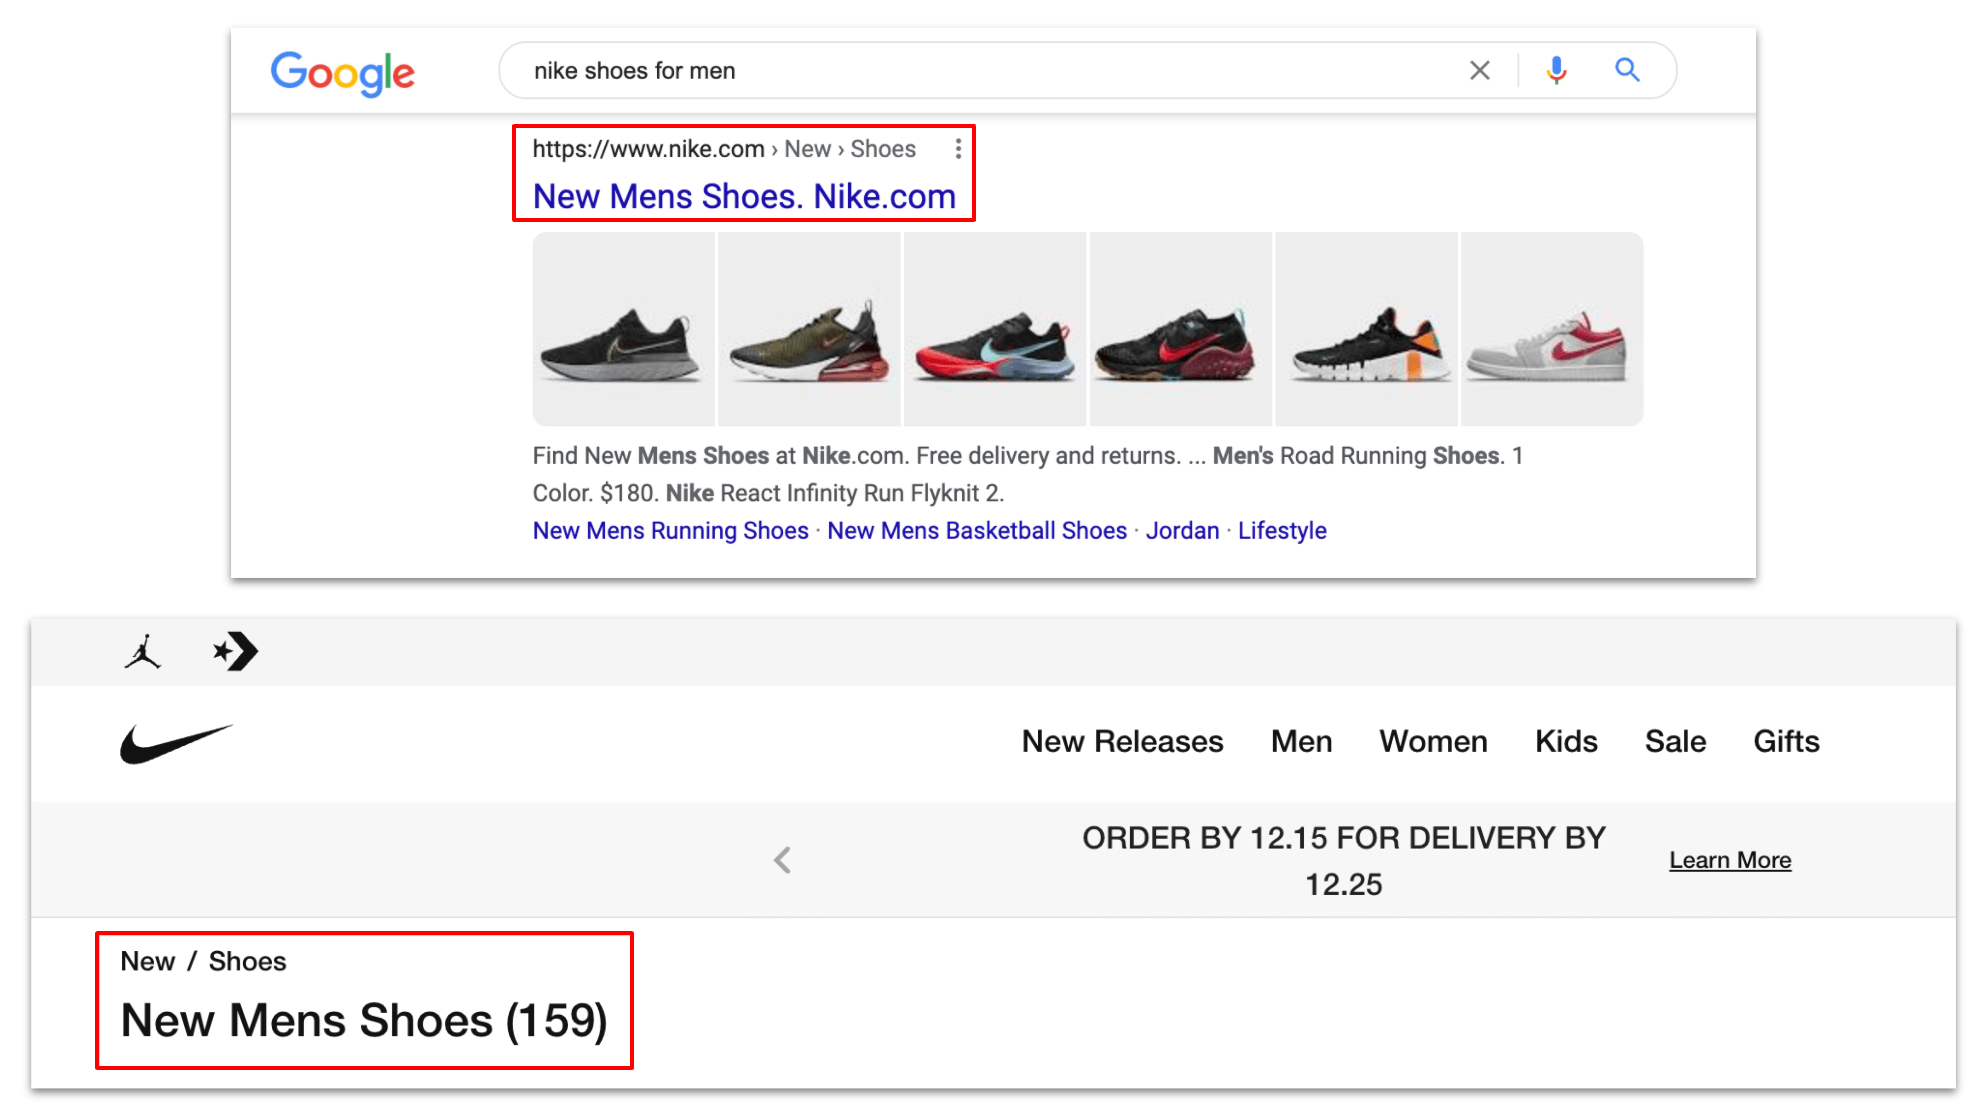This screenshot has width=1988, height=1116.
Task: Open the New Releases menu
Action: (1122, 741)
